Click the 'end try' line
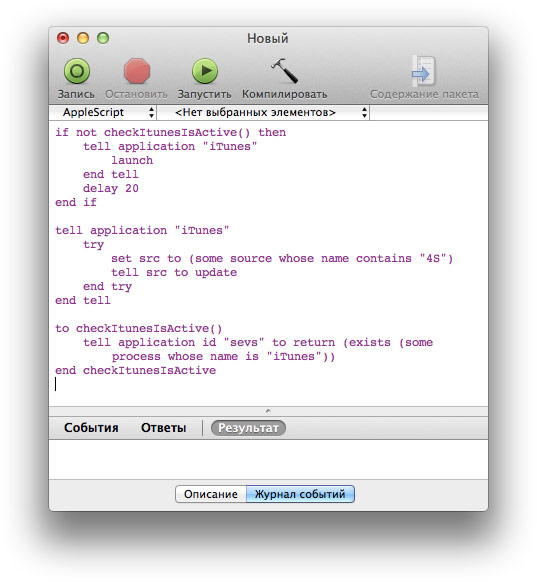The height and width of the screenshot is (582, 537). [107, 287]
